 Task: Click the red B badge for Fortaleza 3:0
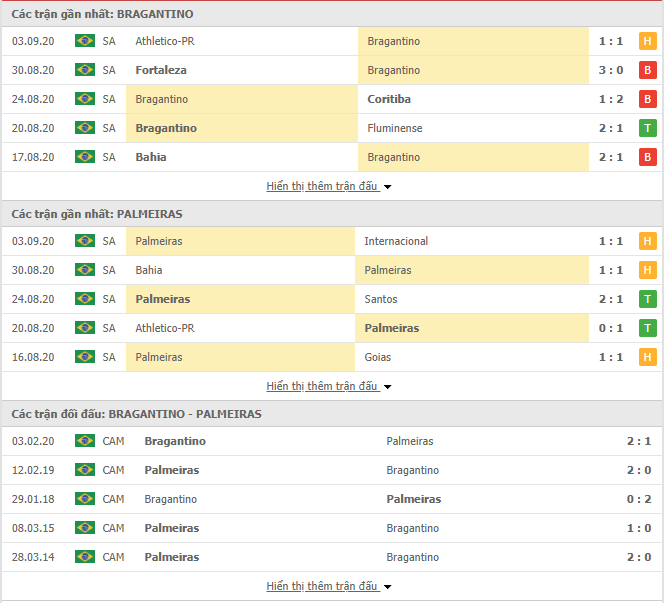tap(647, 70)
